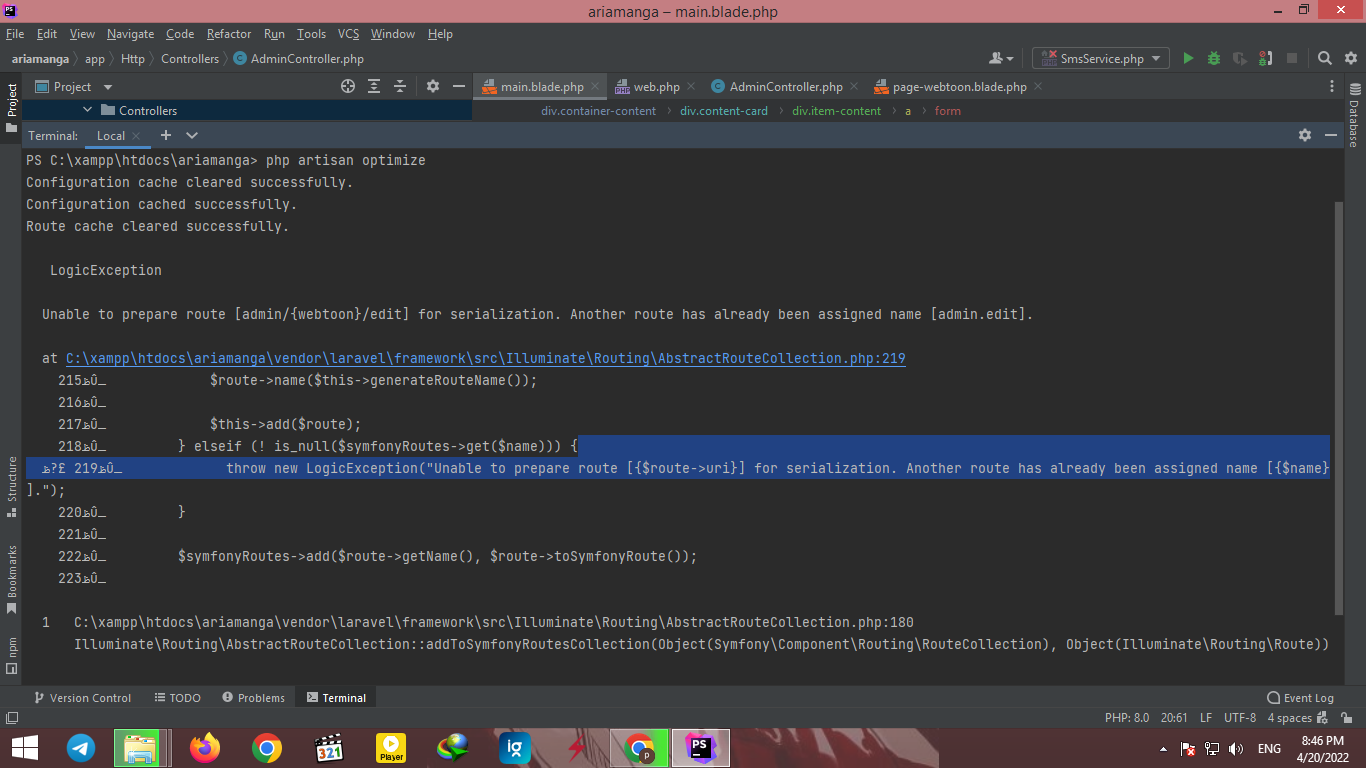The image size is (1366, 768).
Task: Click Collapse All in Project panel
Action: point(400,87)
